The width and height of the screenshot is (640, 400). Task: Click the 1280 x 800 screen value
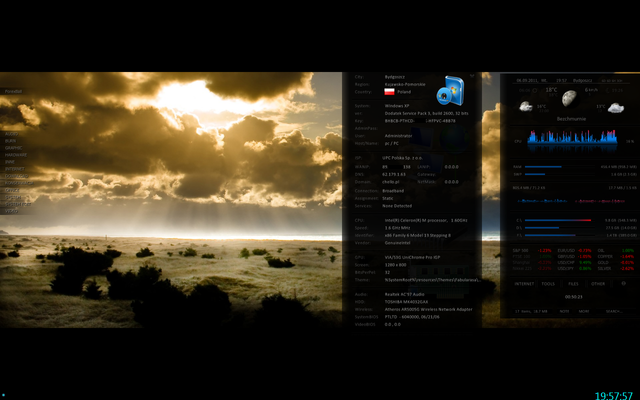point(395,265)
